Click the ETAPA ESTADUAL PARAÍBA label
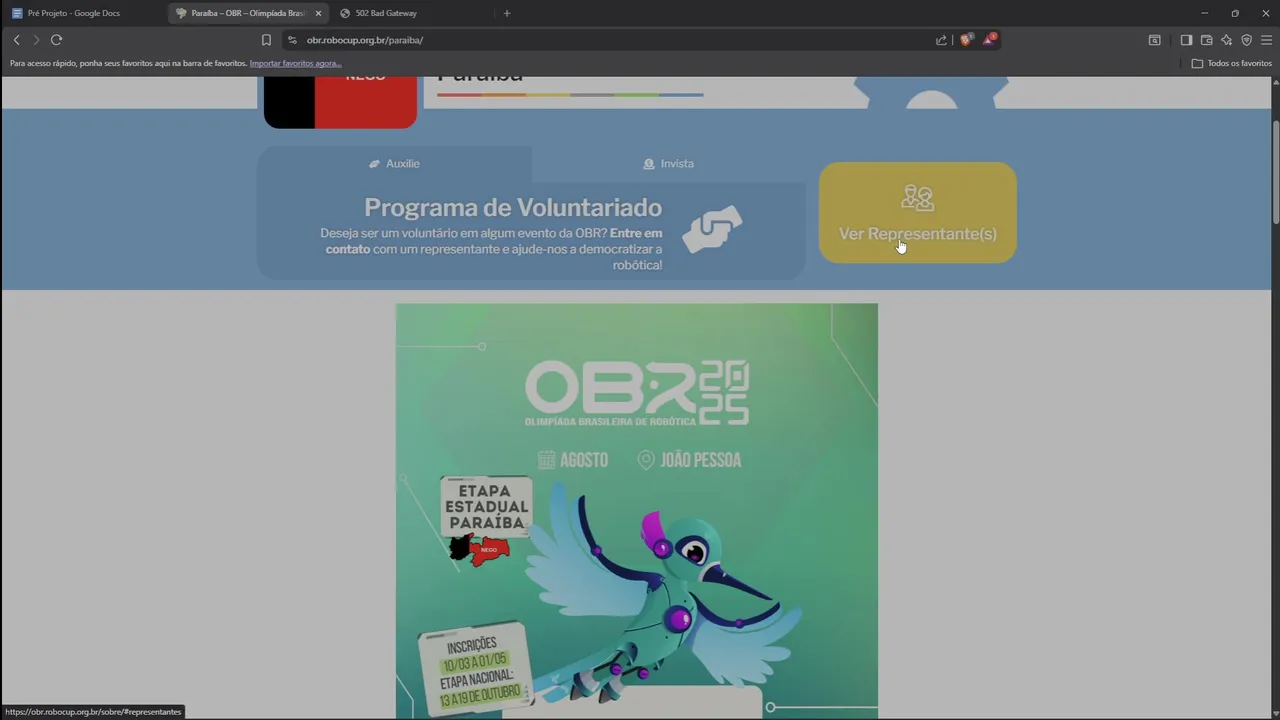Viewport: 1280px width, 720px height. [486, 506]
